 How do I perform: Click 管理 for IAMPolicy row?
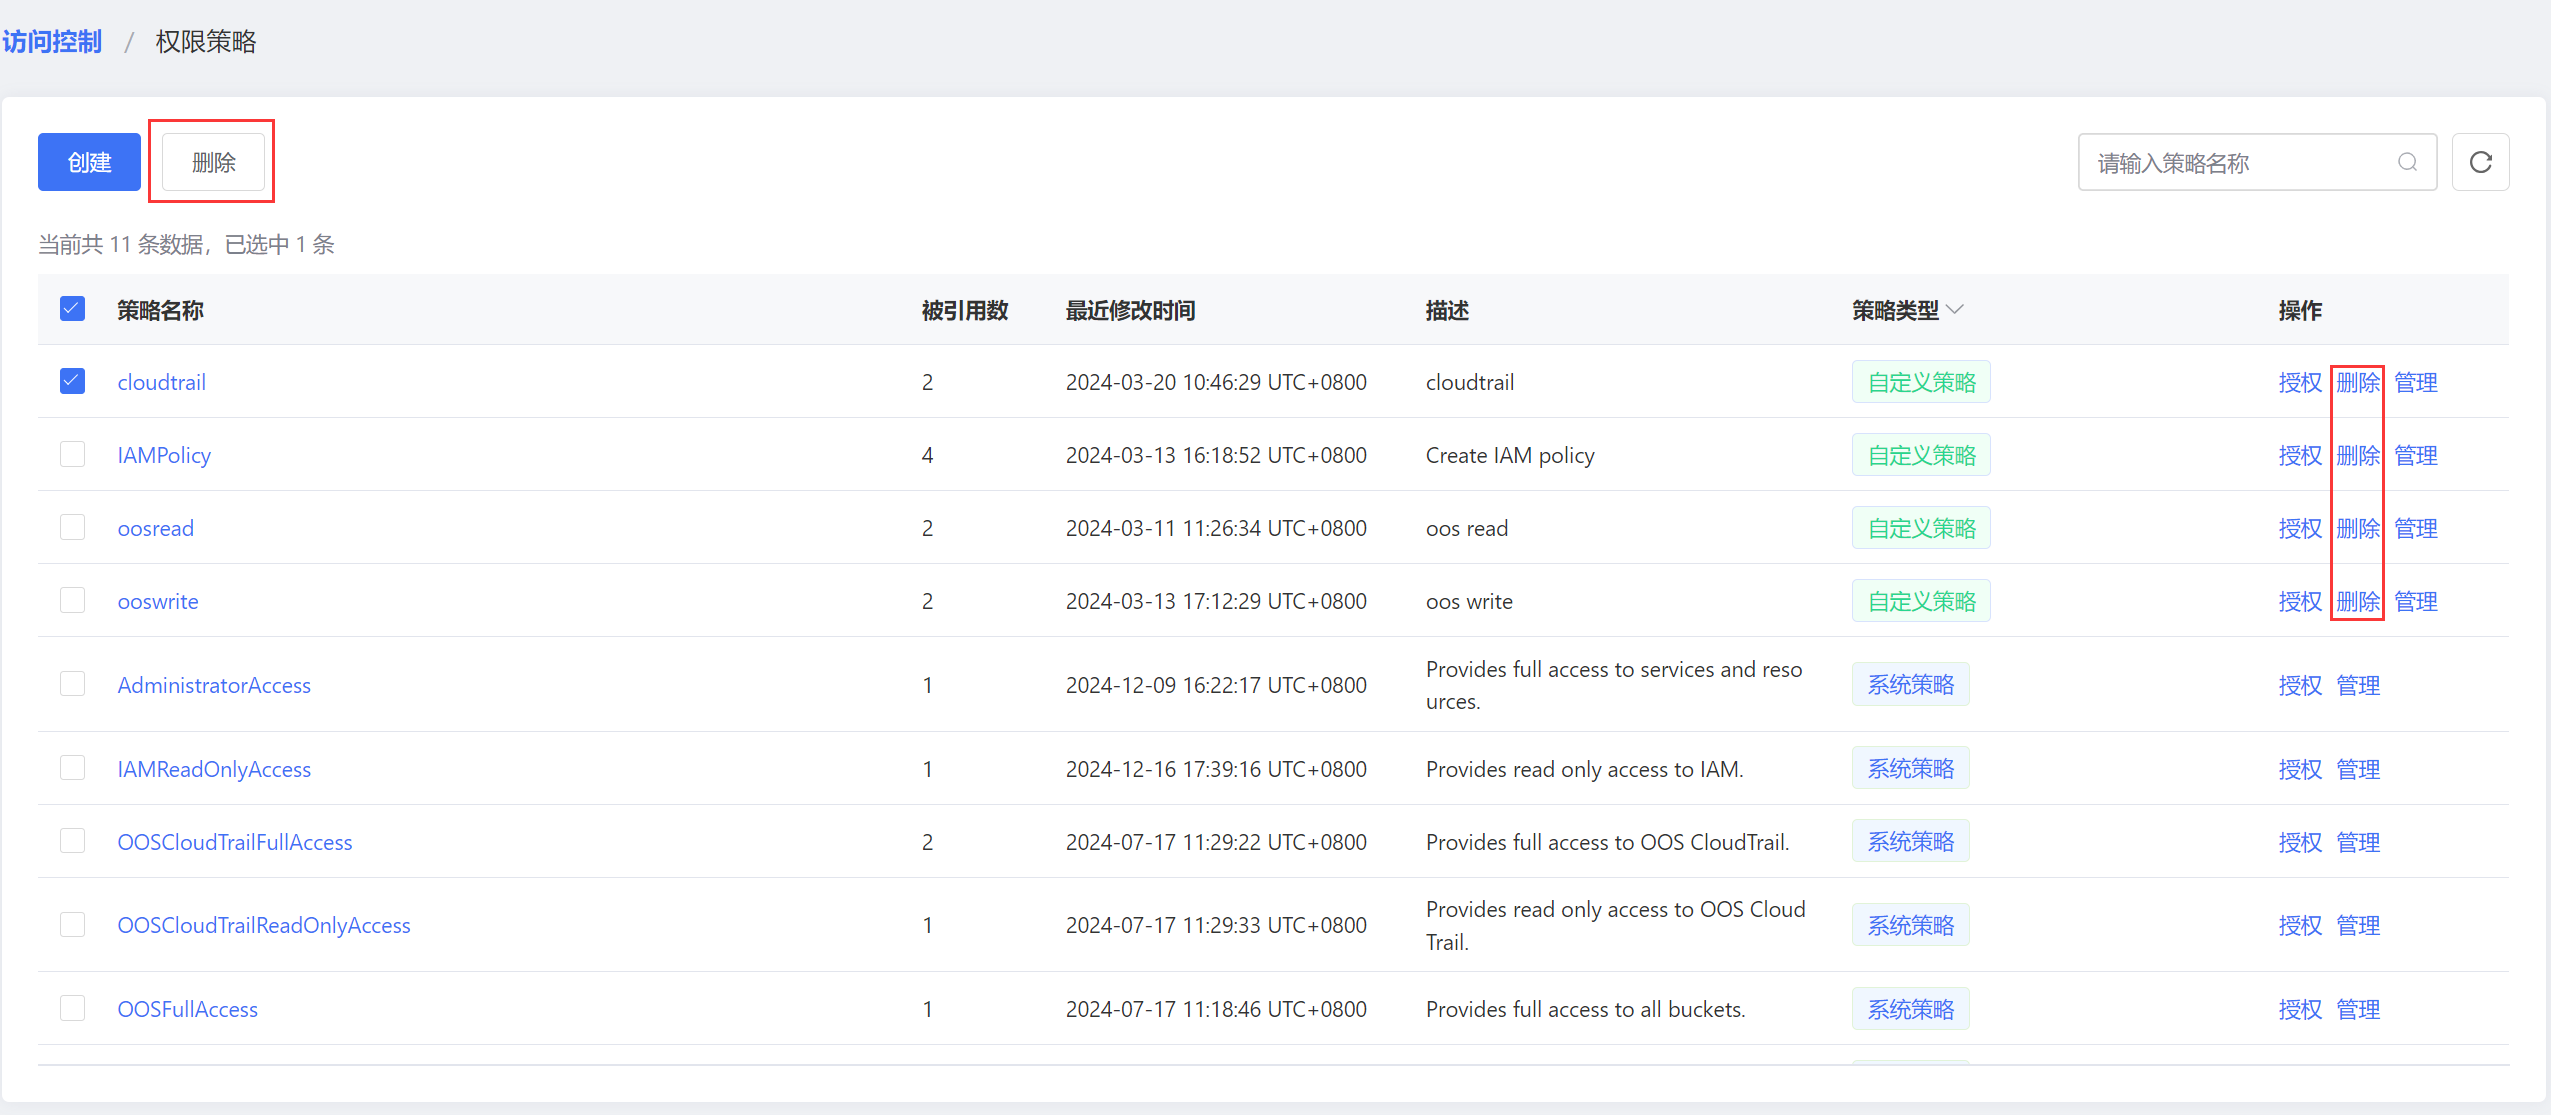[x=2416, y=455]
